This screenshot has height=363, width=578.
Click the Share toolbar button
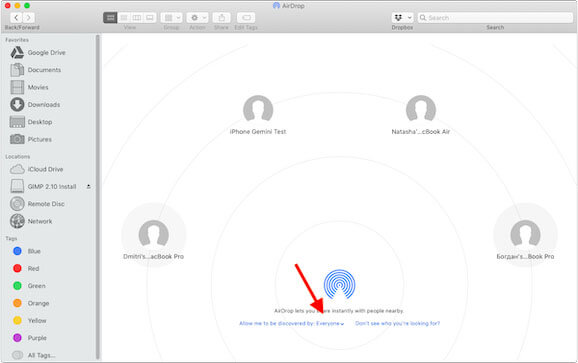click(222, 17)
